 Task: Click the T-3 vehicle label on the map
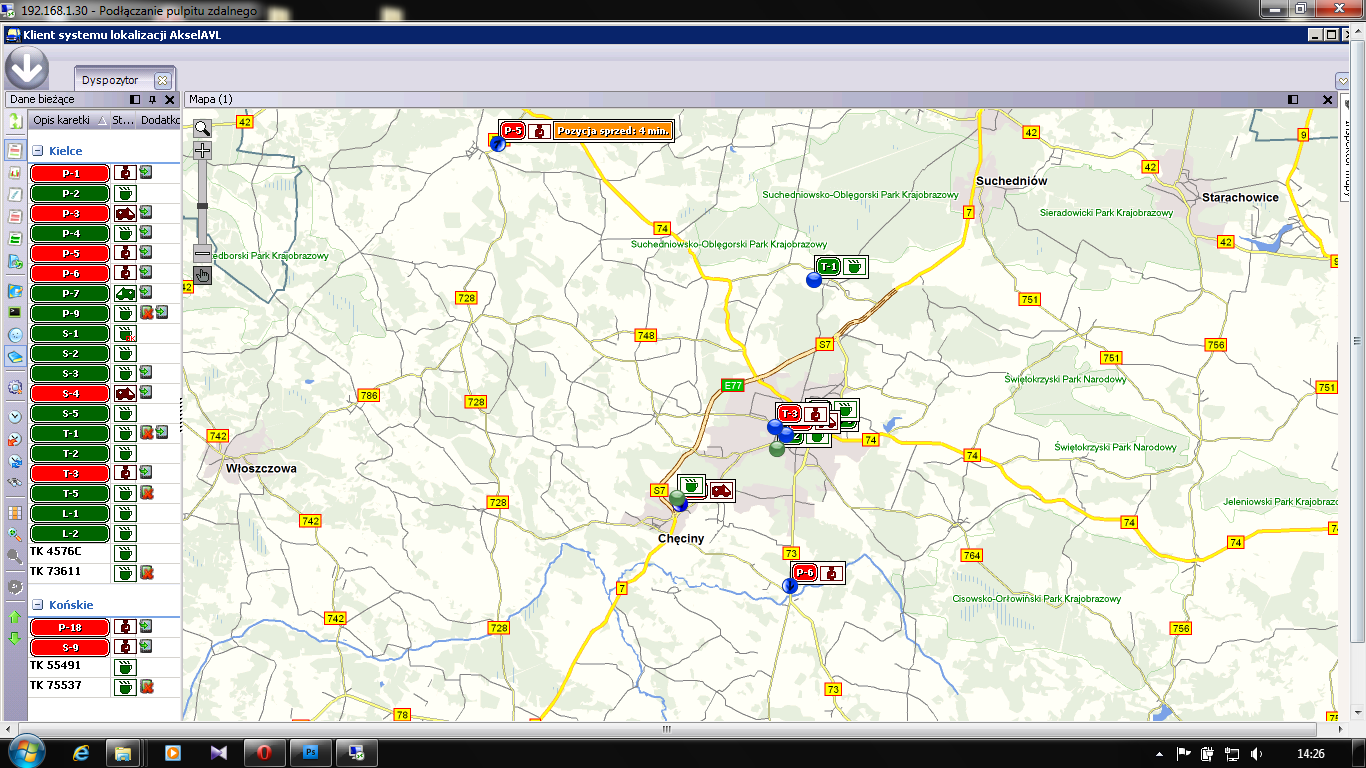click(x=790, y=414)
